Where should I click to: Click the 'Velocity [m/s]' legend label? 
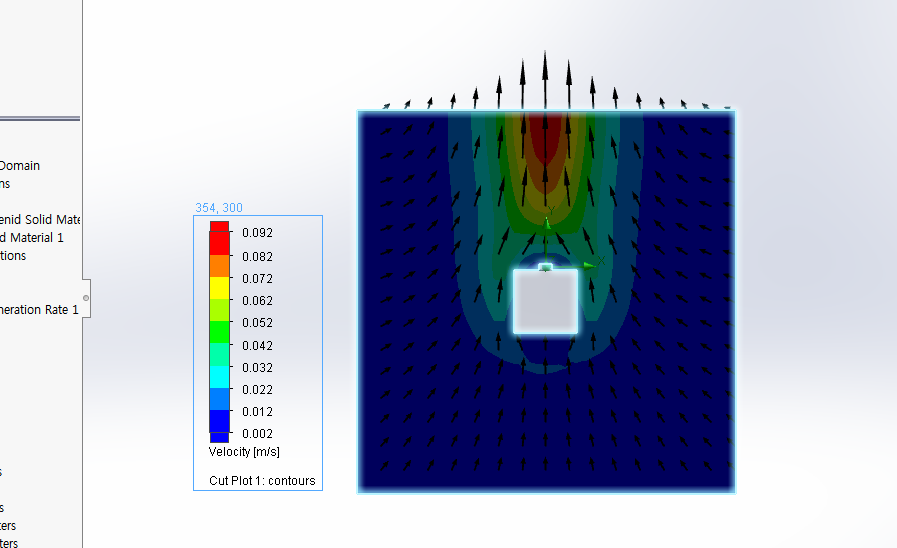point(244,452)
